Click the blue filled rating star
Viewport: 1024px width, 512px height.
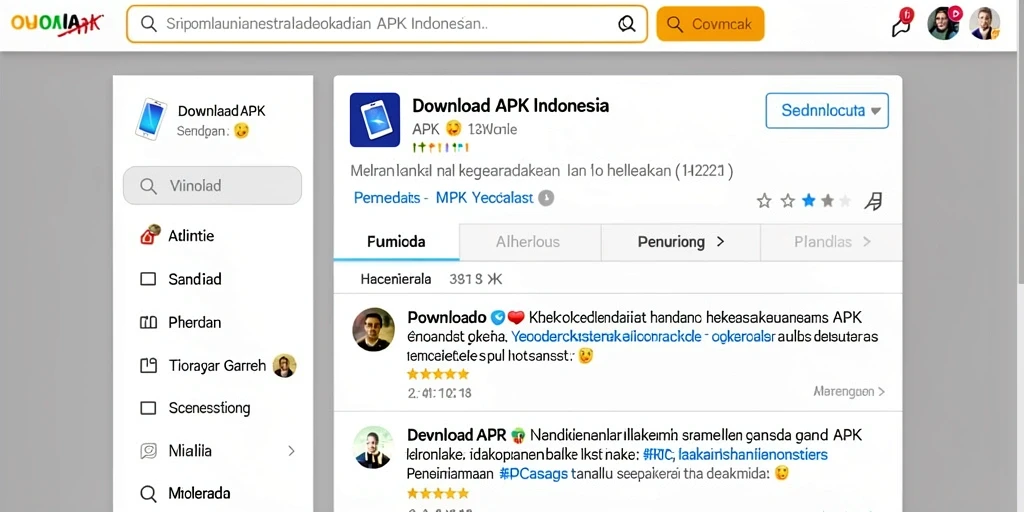click(808, 200)
